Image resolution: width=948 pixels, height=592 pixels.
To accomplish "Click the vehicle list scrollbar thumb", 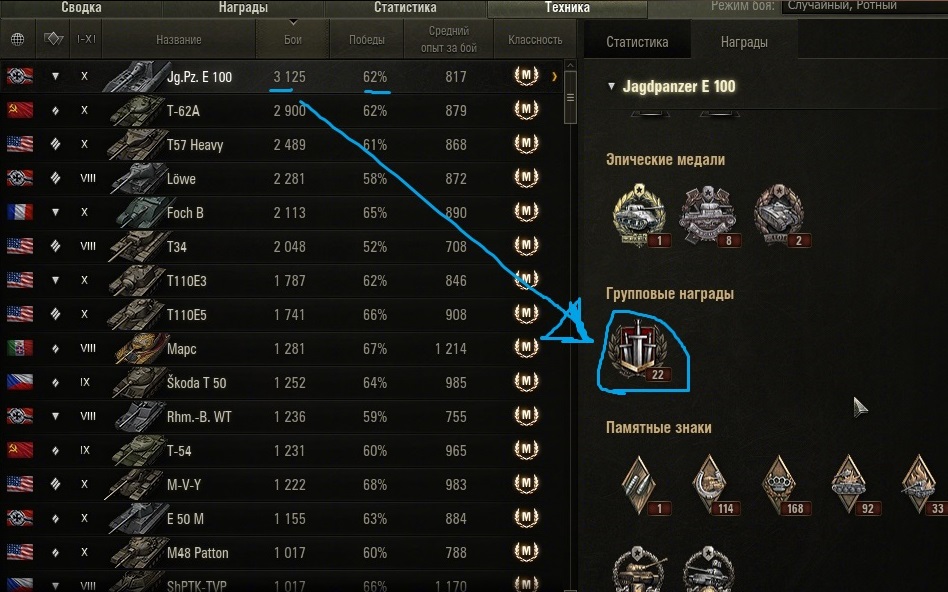I will pyautogui.click(x=570, y=97).
